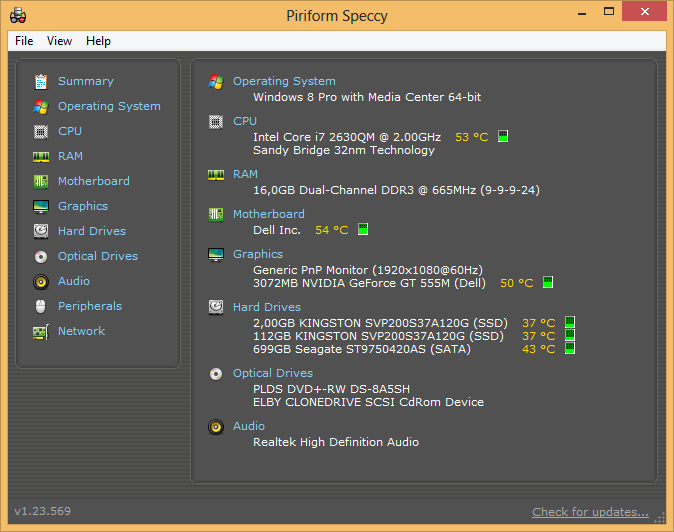Click the Peripherals mouse icon in sidebar
Image resolution: width=674 pixels, height=532 pixels.
40,306
